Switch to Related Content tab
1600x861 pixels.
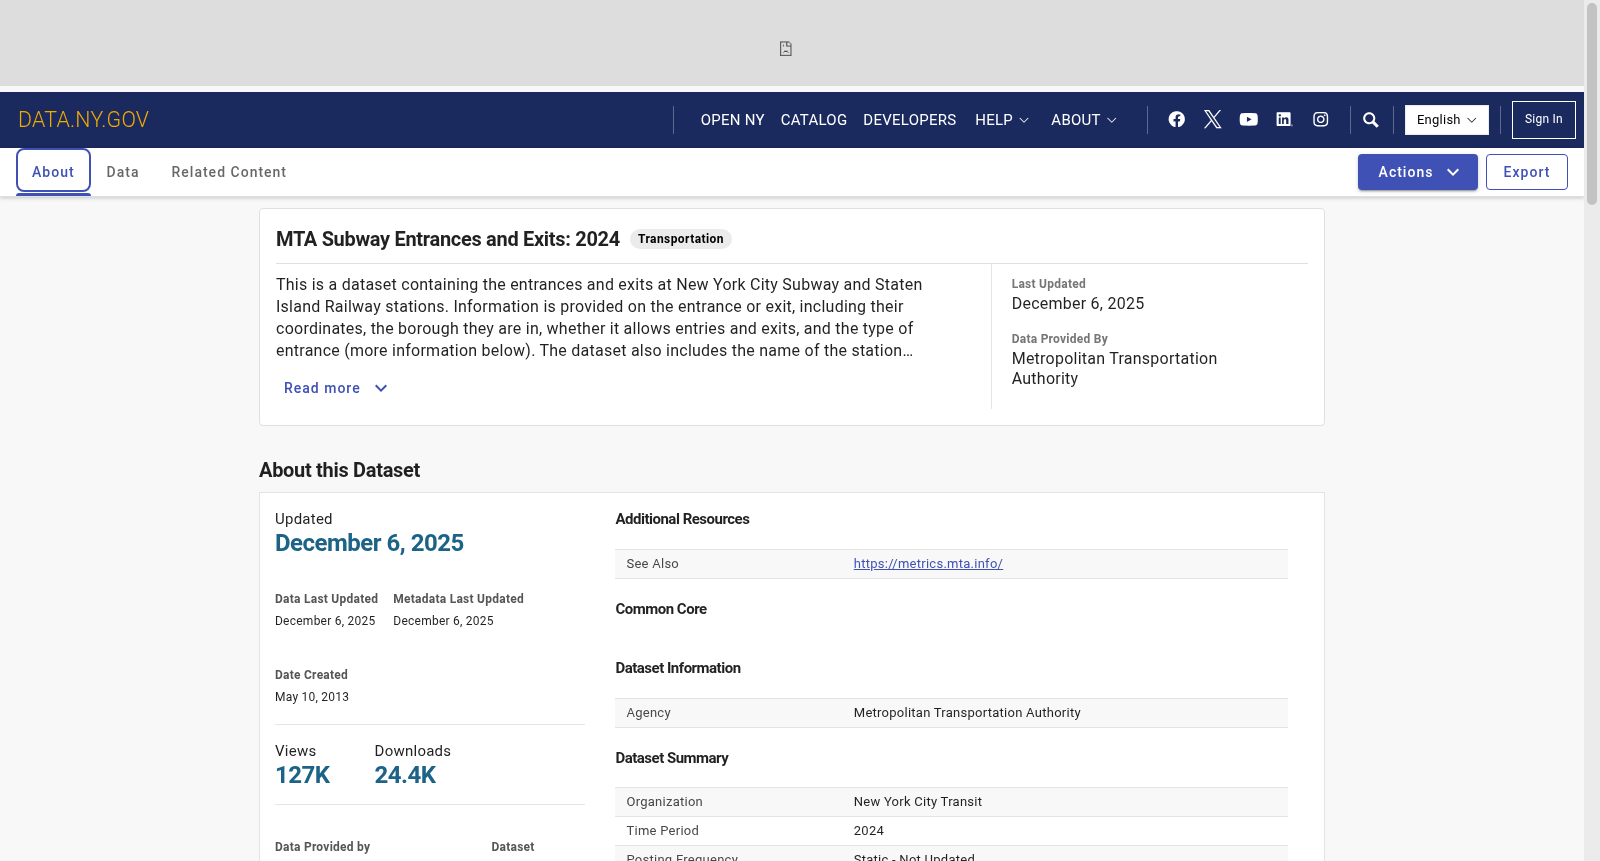point(229,172)
